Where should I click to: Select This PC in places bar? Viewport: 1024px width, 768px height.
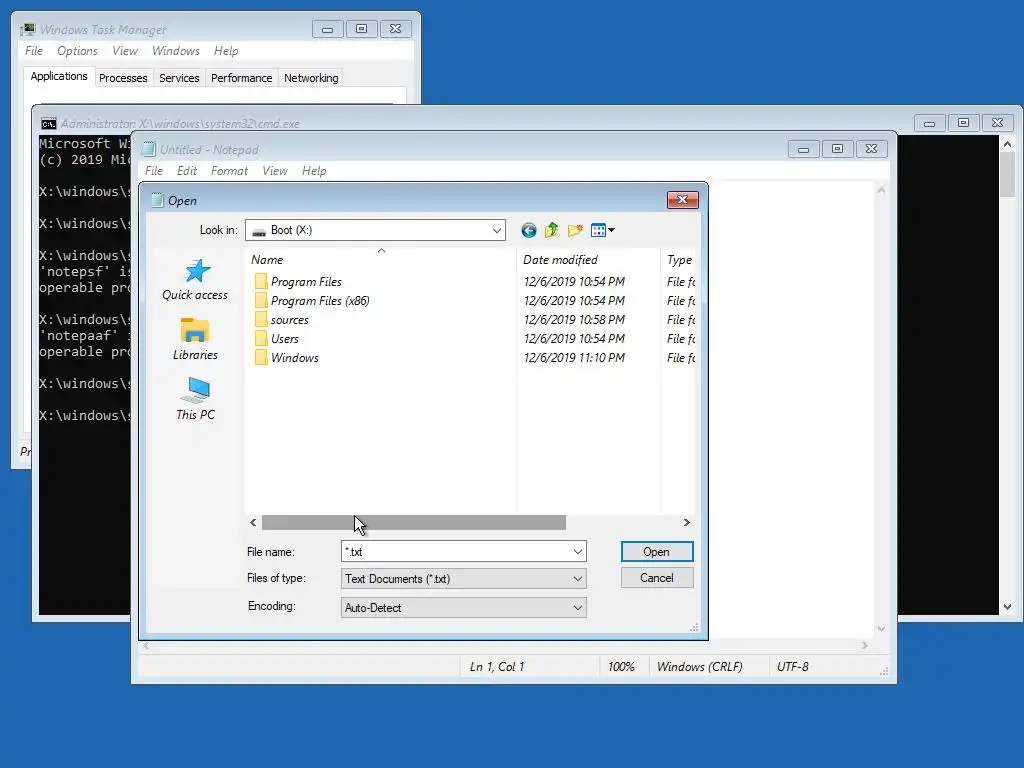pos(195,398)
